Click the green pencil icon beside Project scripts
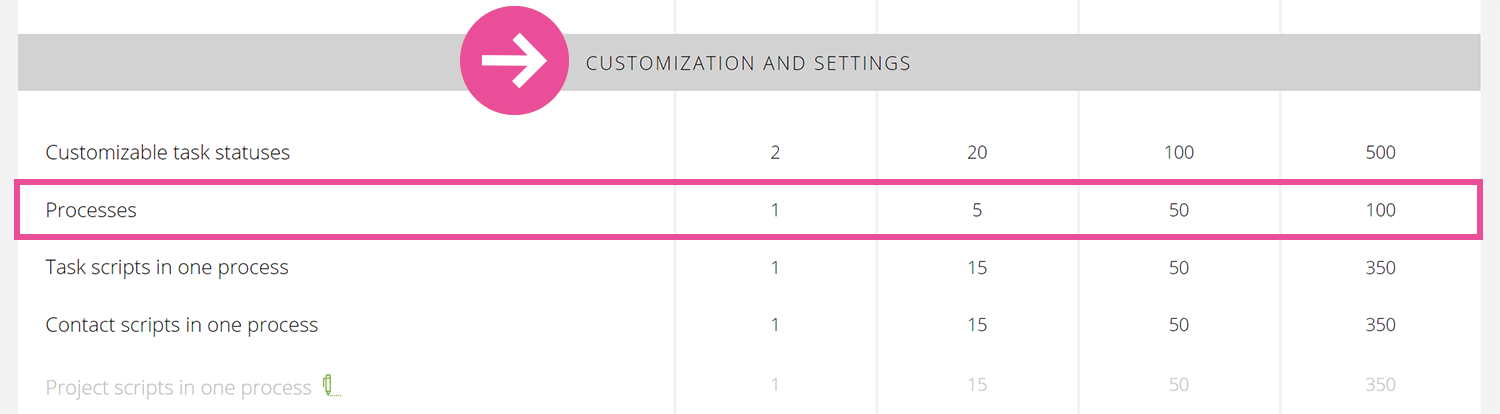The height and width of the screenshot is (414, 1500). click(331, 386)
